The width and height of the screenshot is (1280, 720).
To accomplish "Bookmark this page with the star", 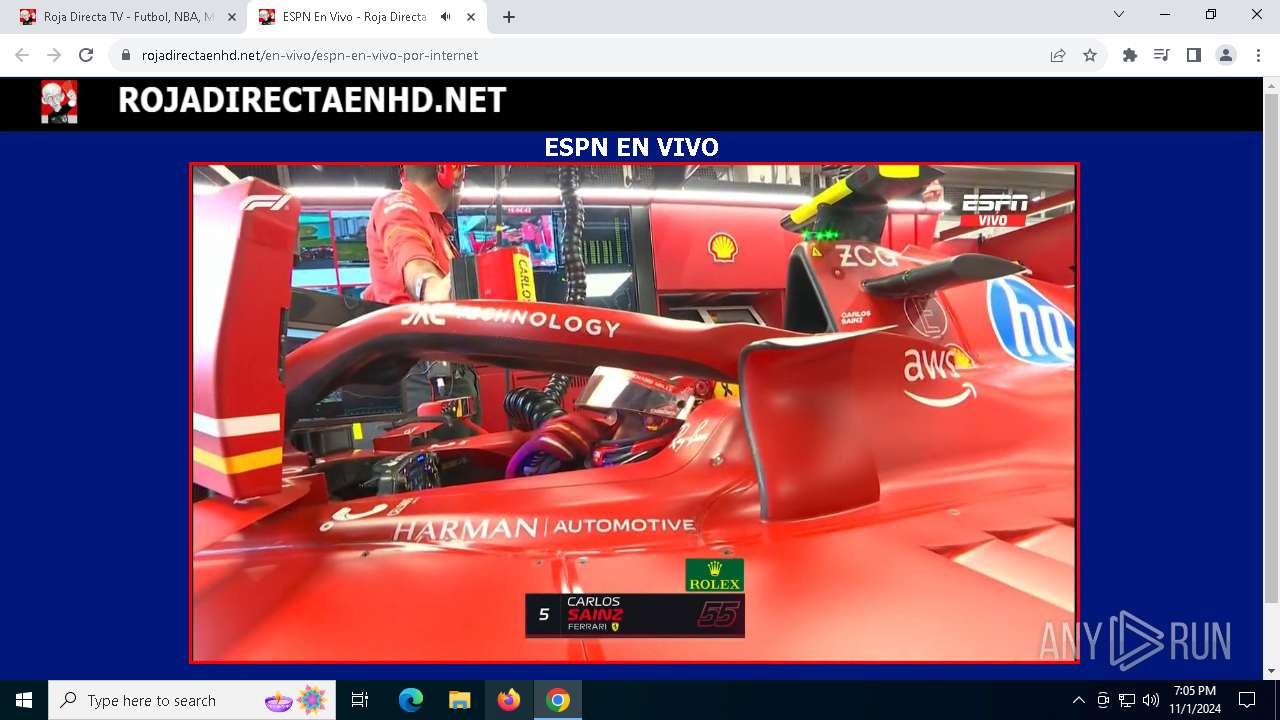I will coord(1090,55).
